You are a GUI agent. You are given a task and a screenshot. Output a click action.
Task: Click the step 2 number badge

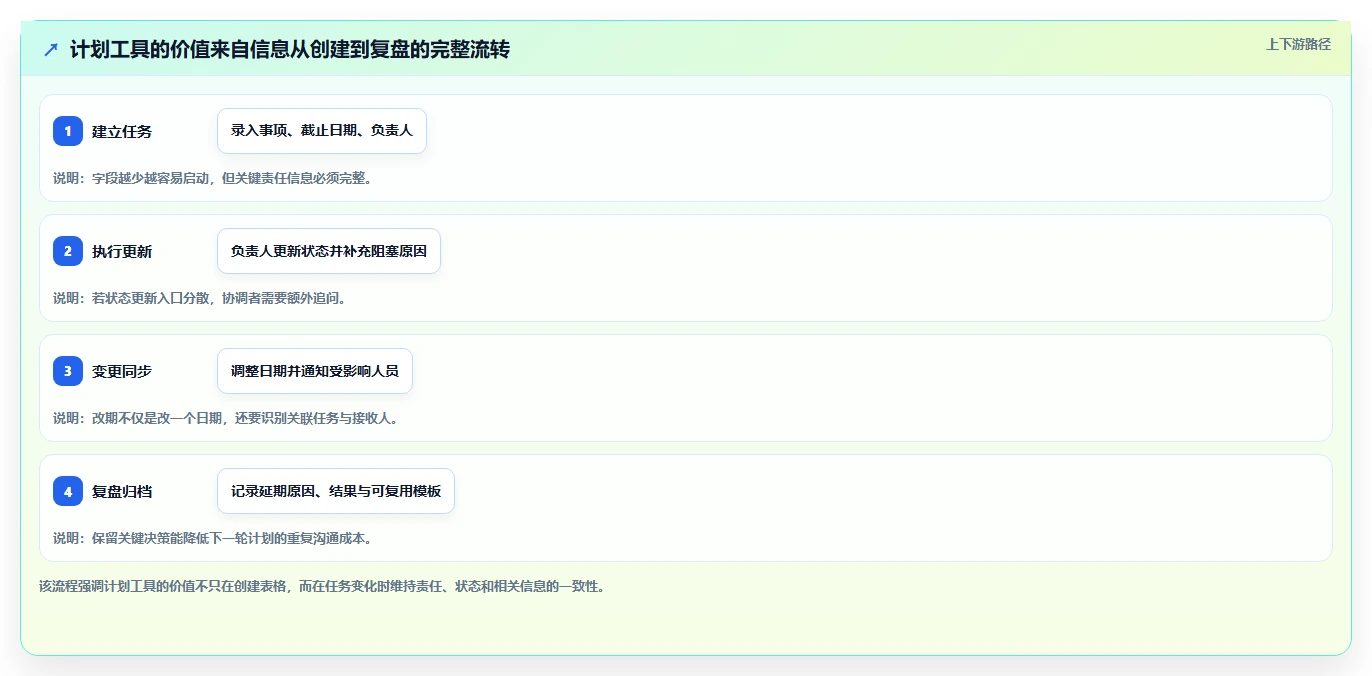68,251
